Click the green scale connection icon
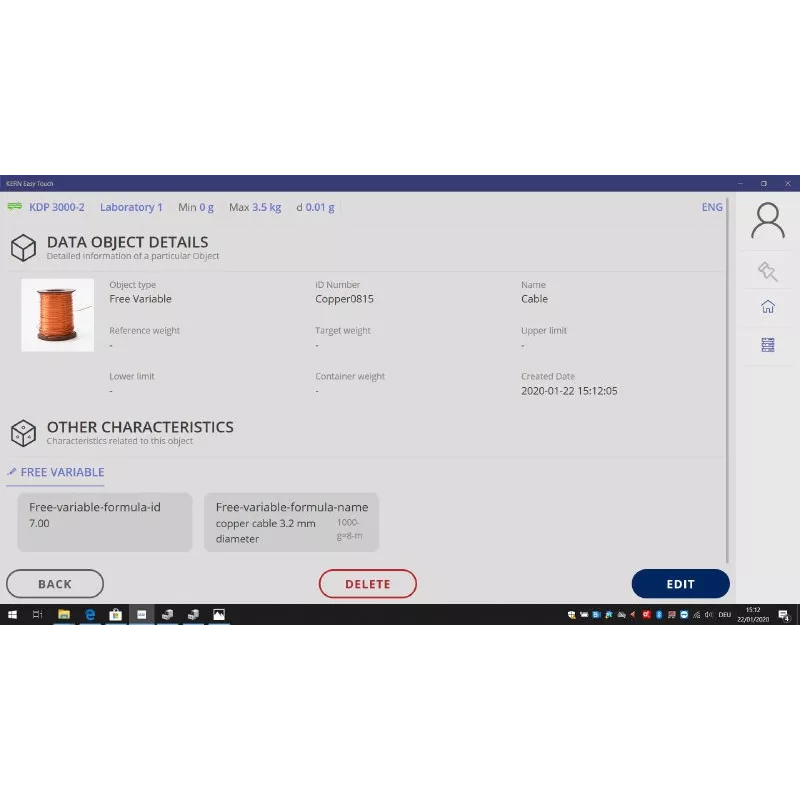800x800 pixels. coord(15,207)
